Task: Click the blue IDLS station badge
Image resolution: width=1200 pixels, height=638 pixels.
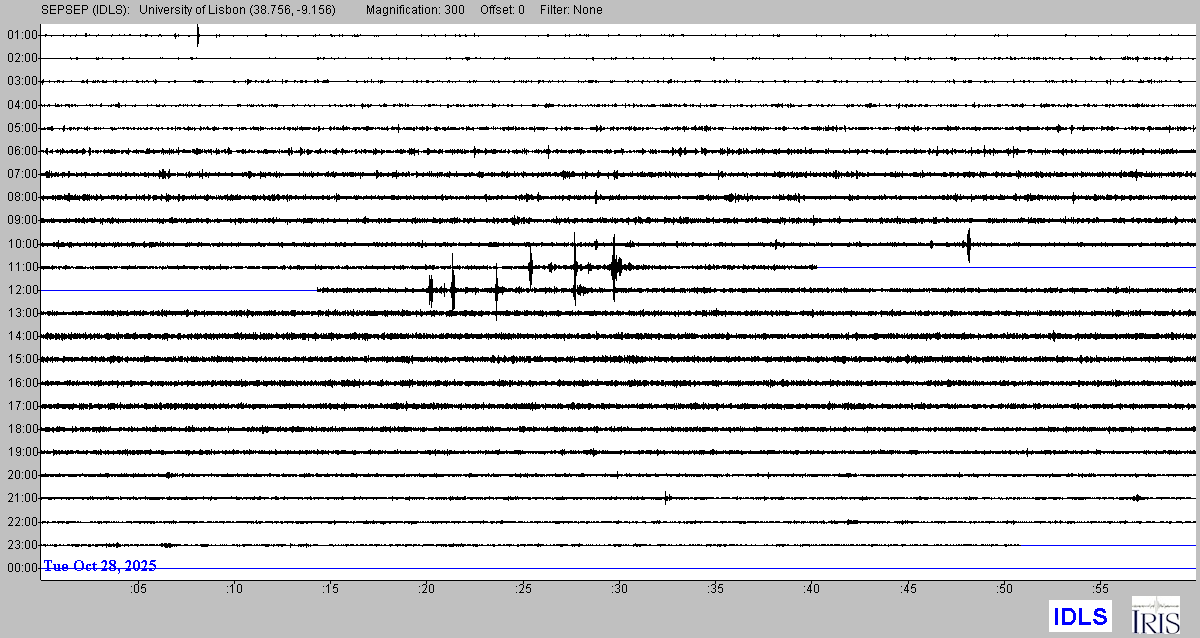Action: [x=1078, y=616]
